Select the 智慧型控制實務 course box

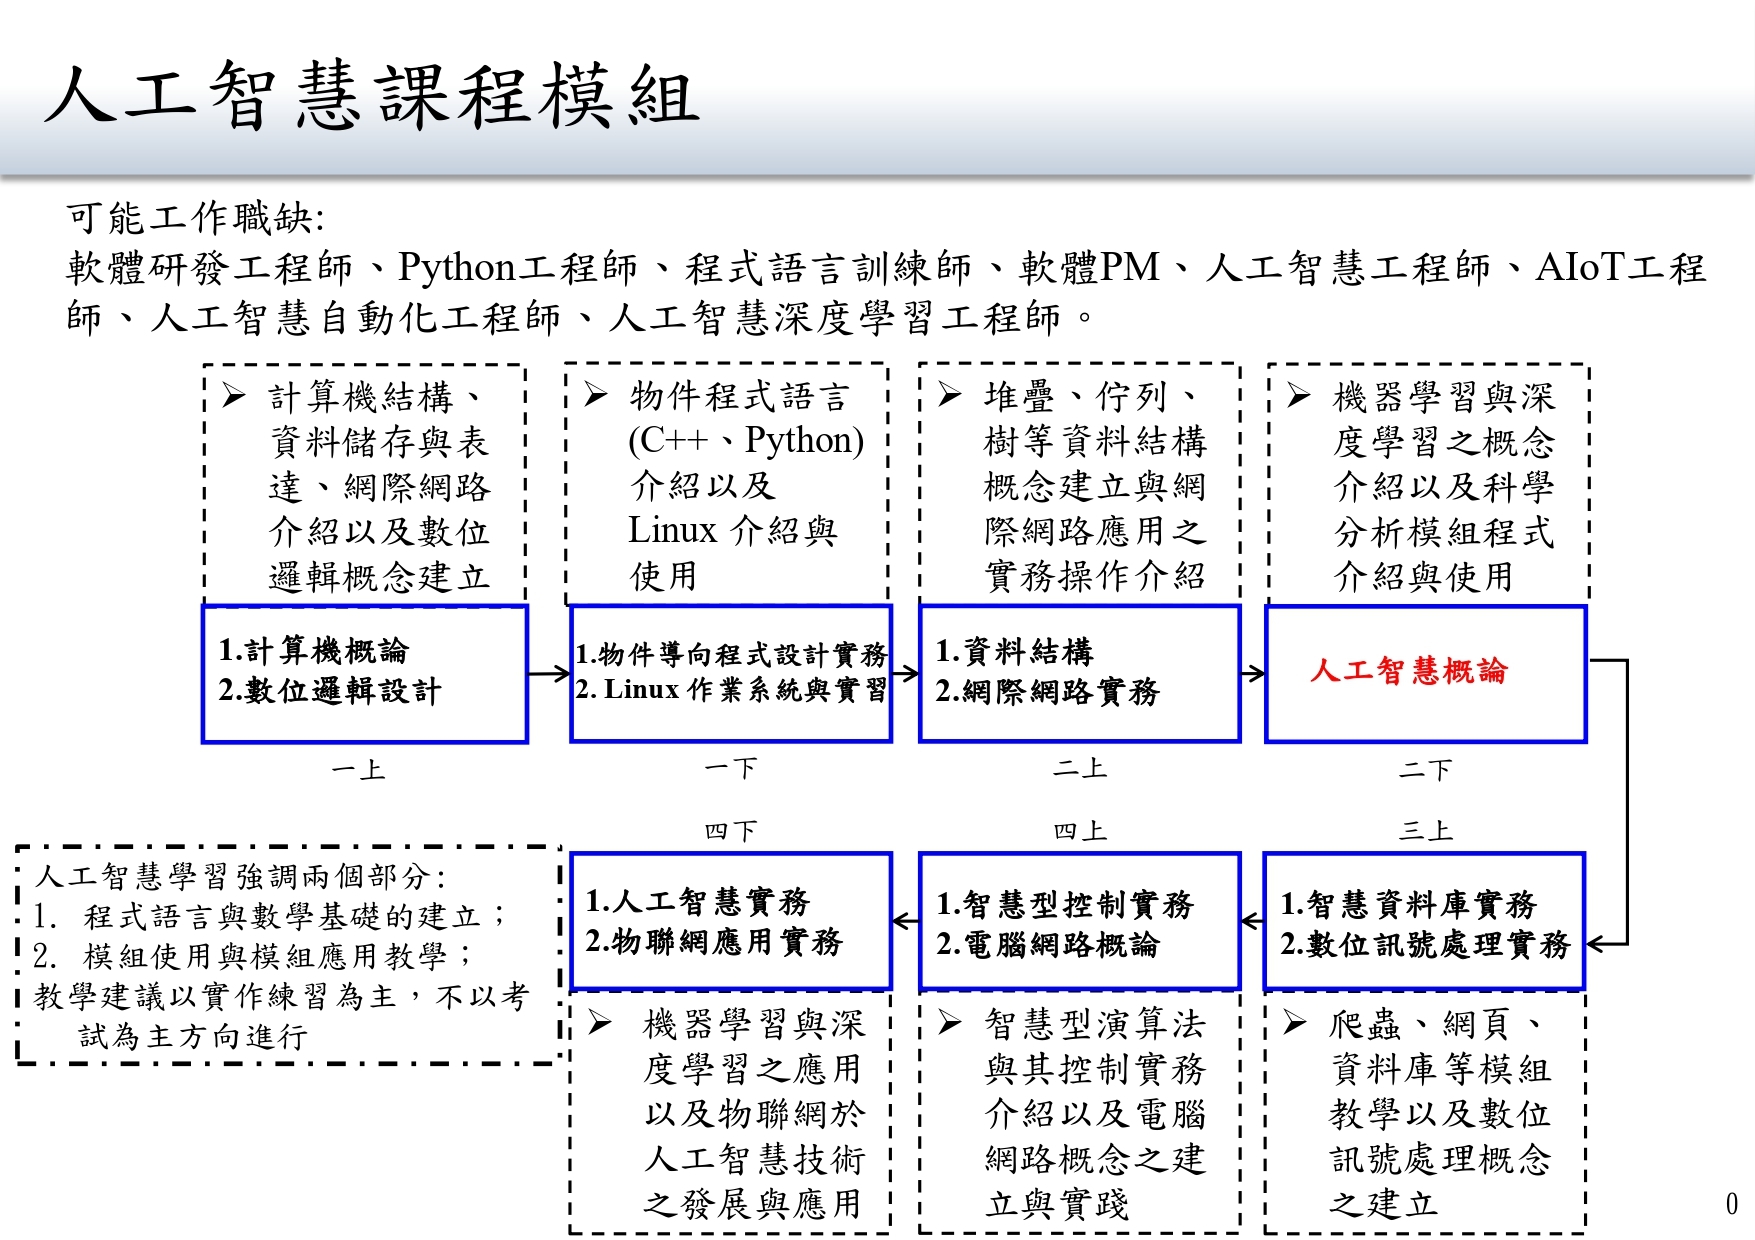coord(1079,921)
